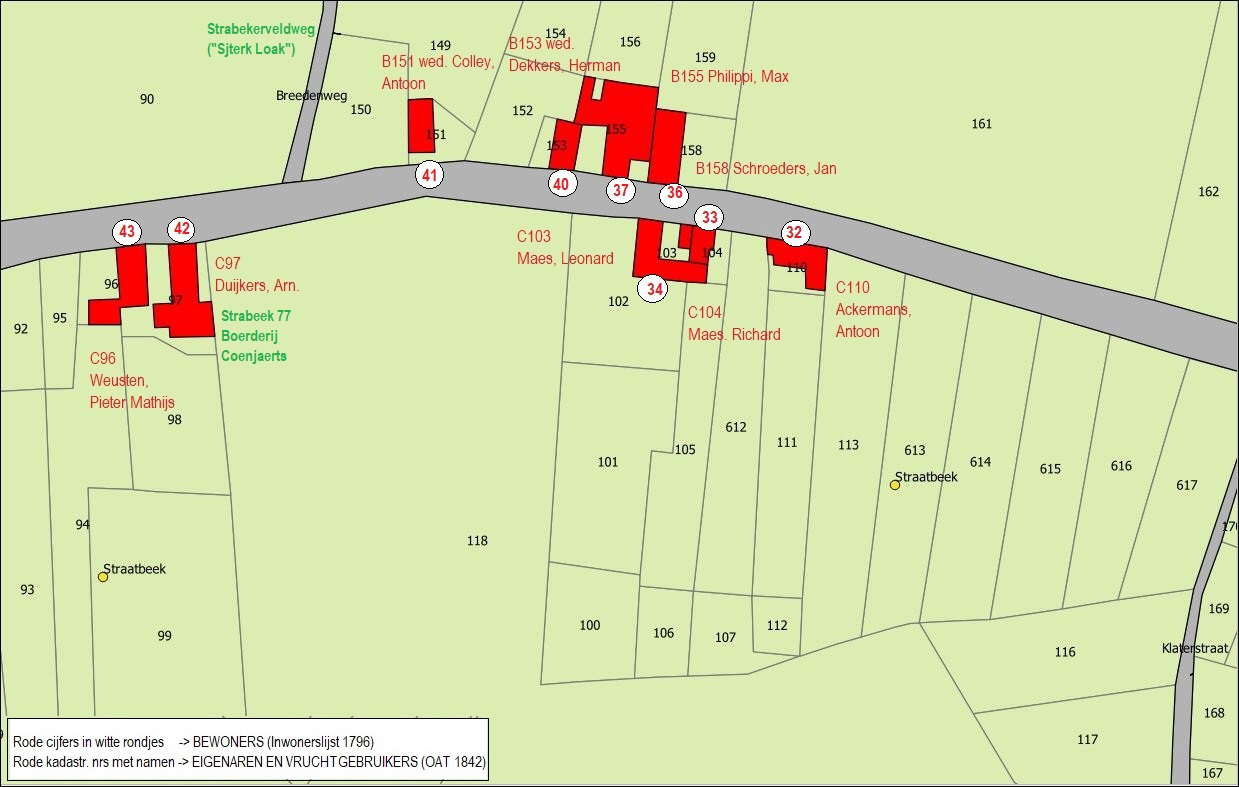This screenshot has height=787, width=1239.
Task: Click the yellow Straatbeek dot near parcel 613
Action: coord(895,485)
